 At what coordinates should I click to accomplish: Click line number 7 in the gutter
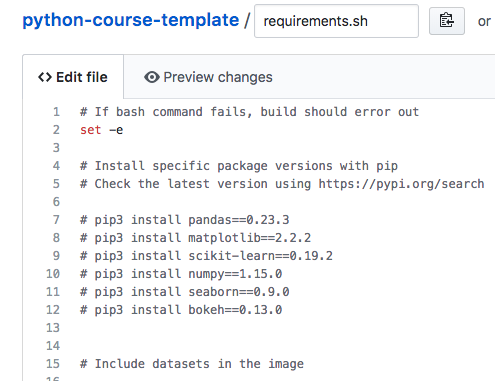tap(56, 220)
